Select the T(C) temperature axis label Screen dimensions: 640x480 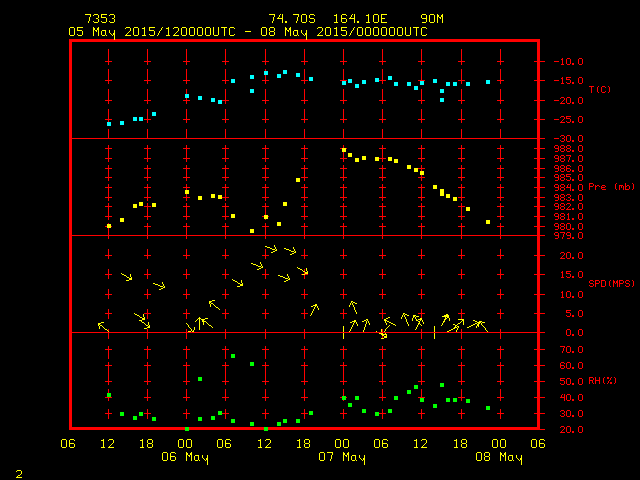600,90
